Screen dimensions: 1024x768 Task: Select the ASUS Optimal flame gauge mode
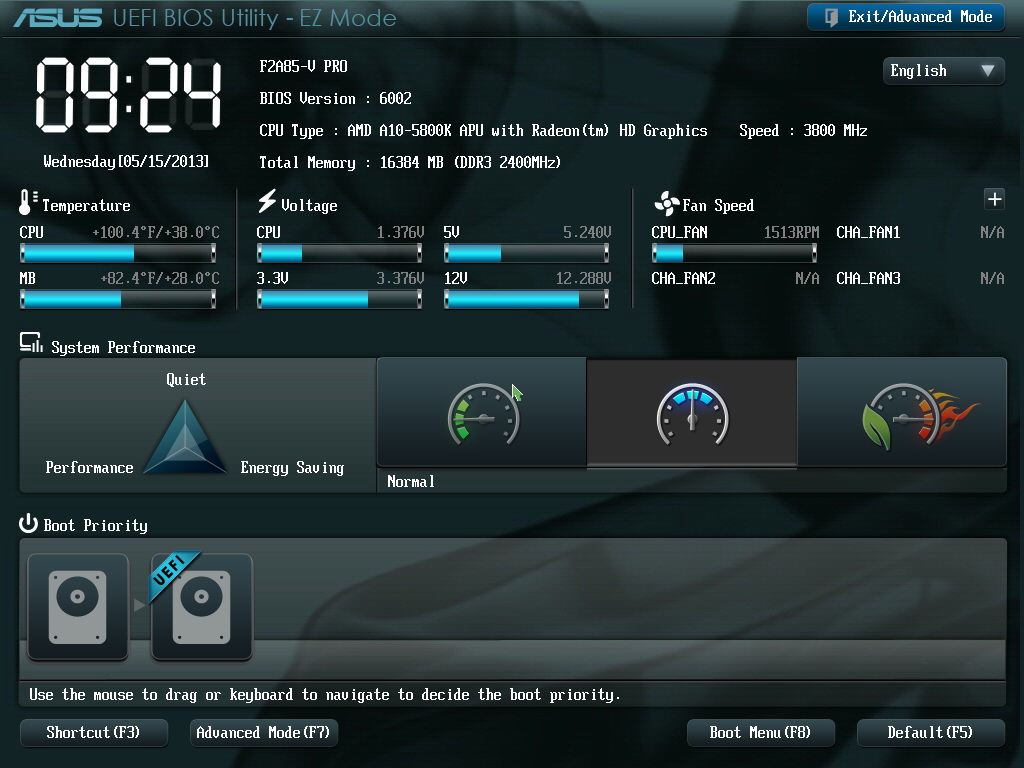902,412
